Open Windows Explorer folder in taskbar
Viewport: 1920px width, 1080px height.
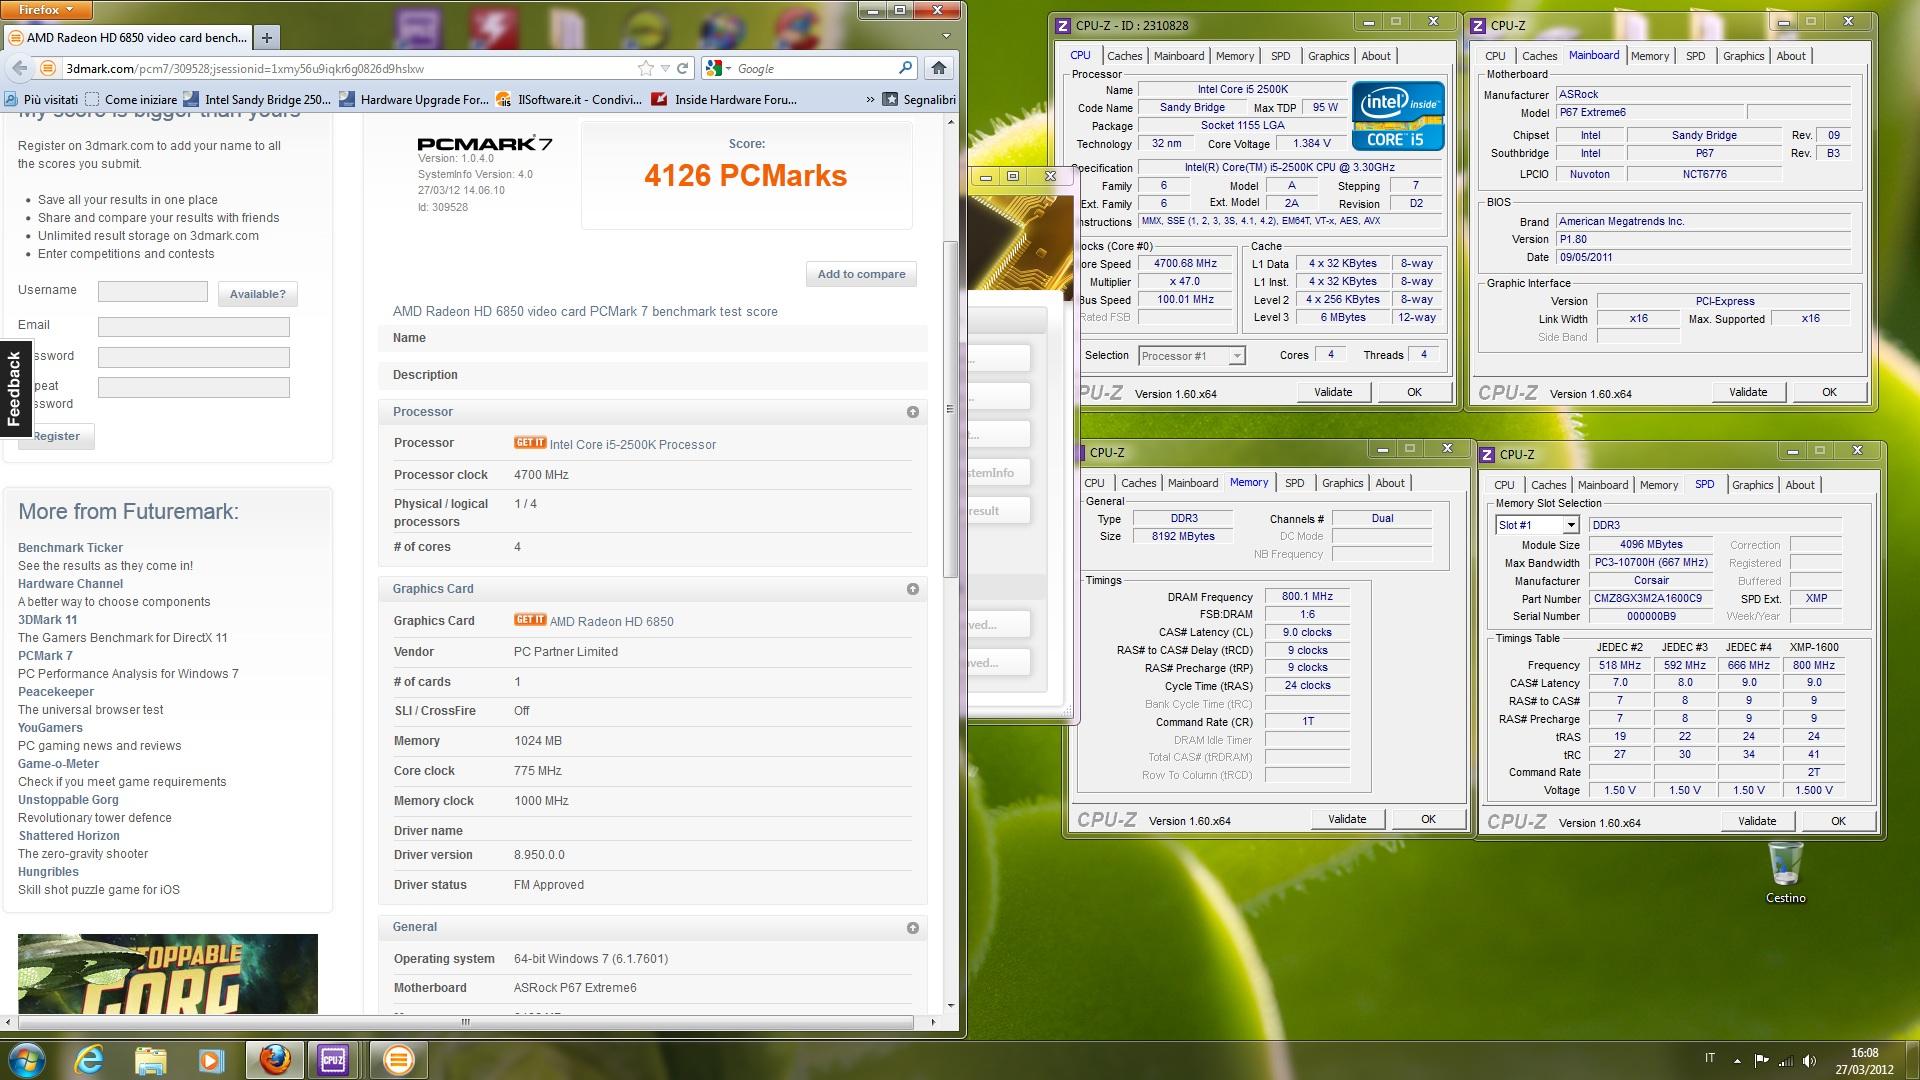[150, 1059]
